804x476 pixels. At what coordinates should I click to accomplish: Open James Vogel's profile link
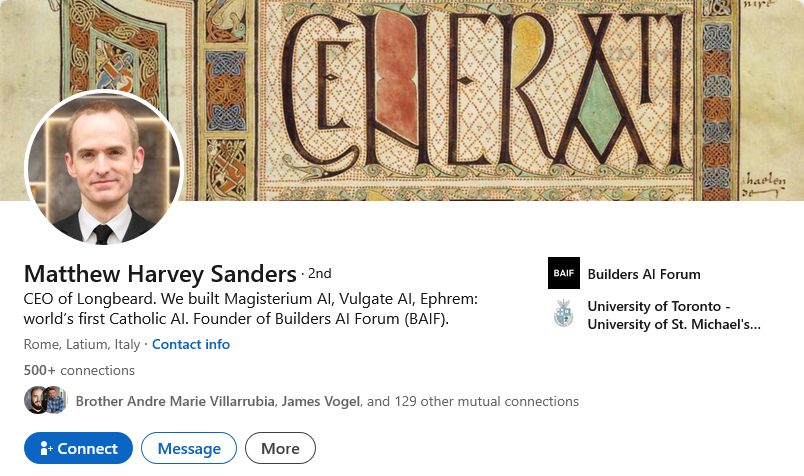[x=320, y=401]
